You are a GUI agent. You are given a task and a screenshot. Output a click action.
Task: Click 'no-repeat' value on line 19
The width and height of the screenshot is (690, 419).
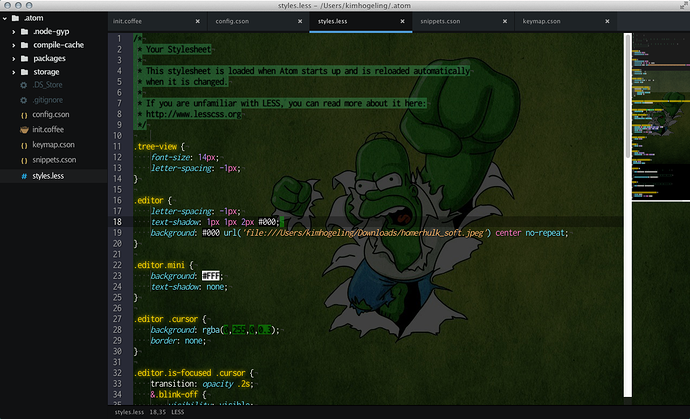point(545,233)
